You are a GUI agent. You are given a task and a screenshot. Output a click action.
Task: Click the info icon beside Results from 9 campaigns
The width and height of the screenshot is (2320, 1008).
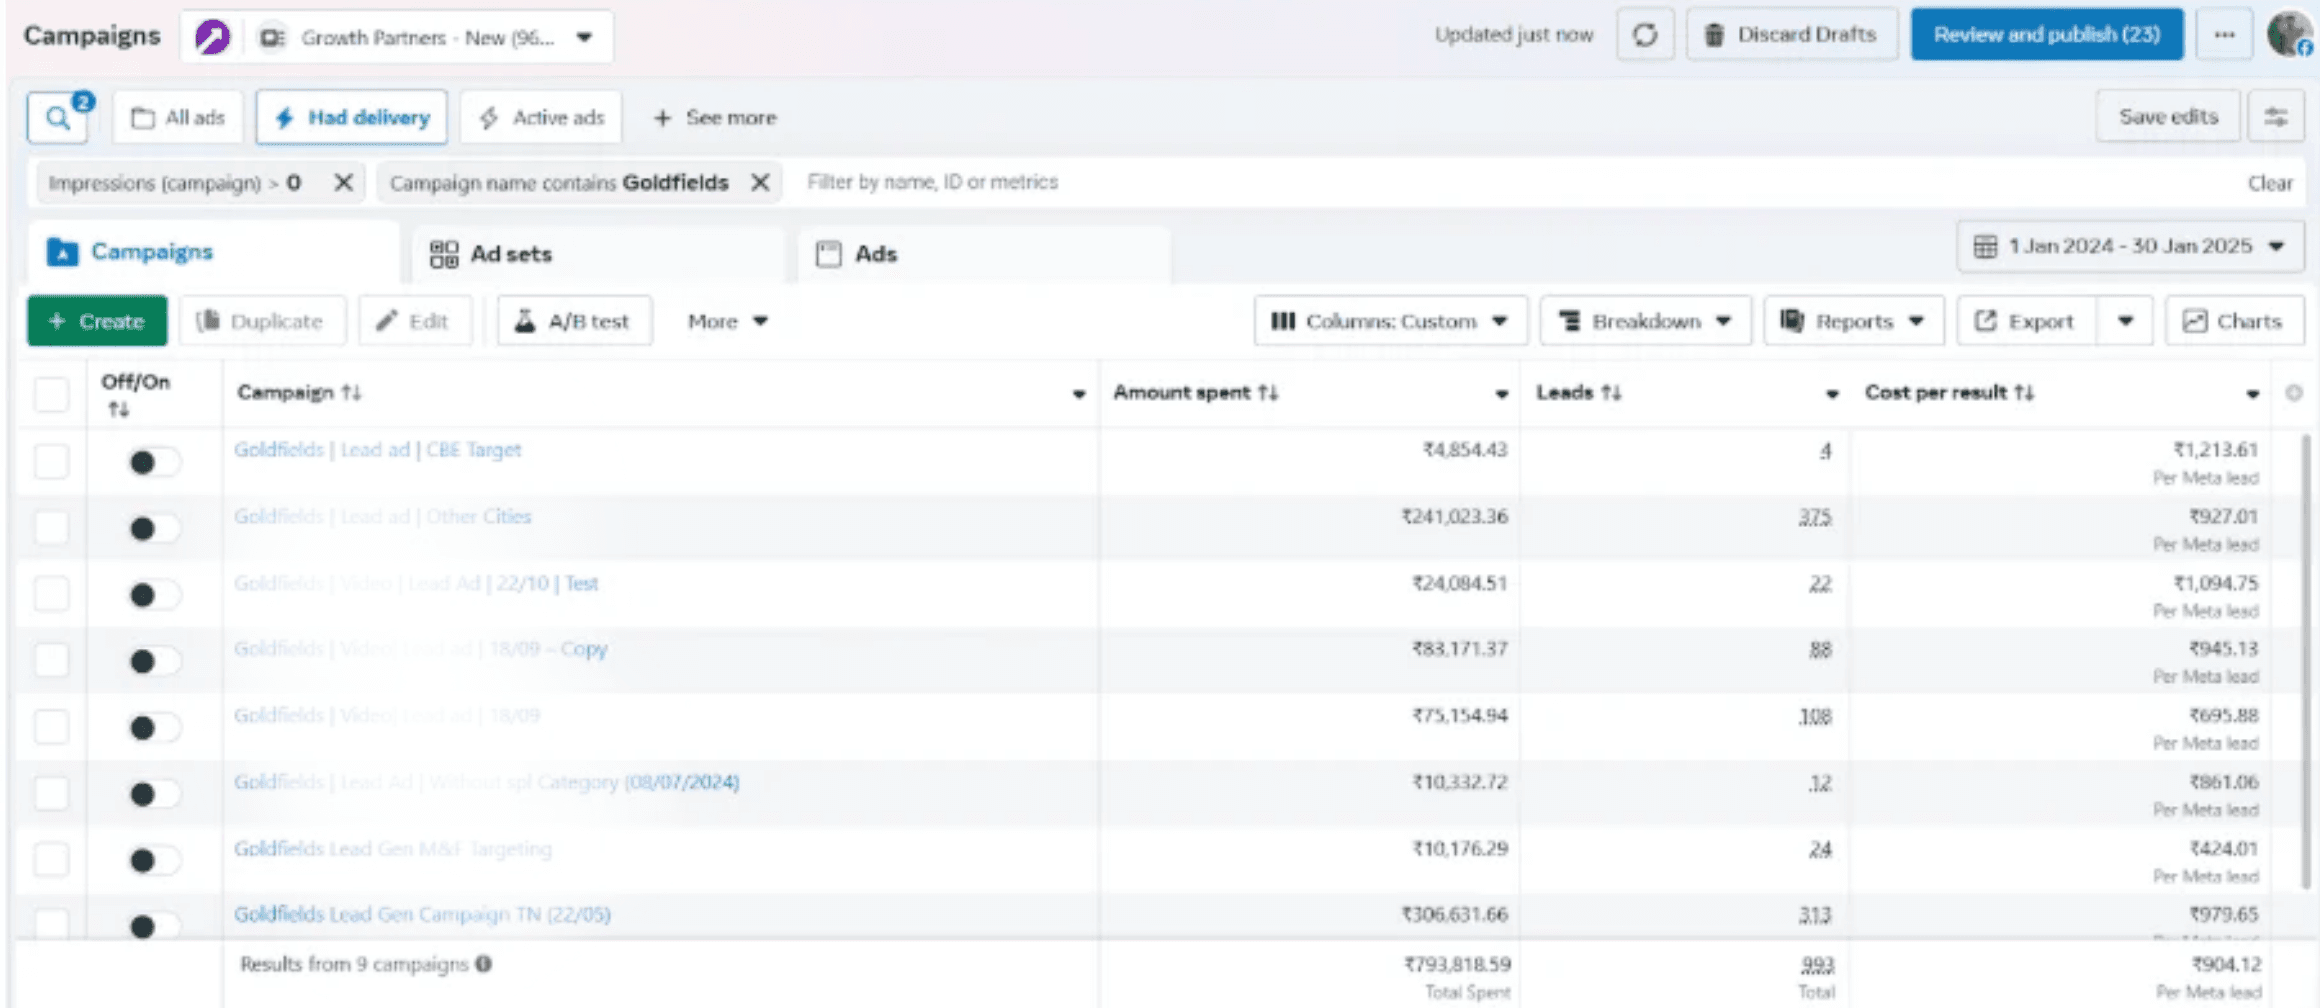[x=484, y=964]
